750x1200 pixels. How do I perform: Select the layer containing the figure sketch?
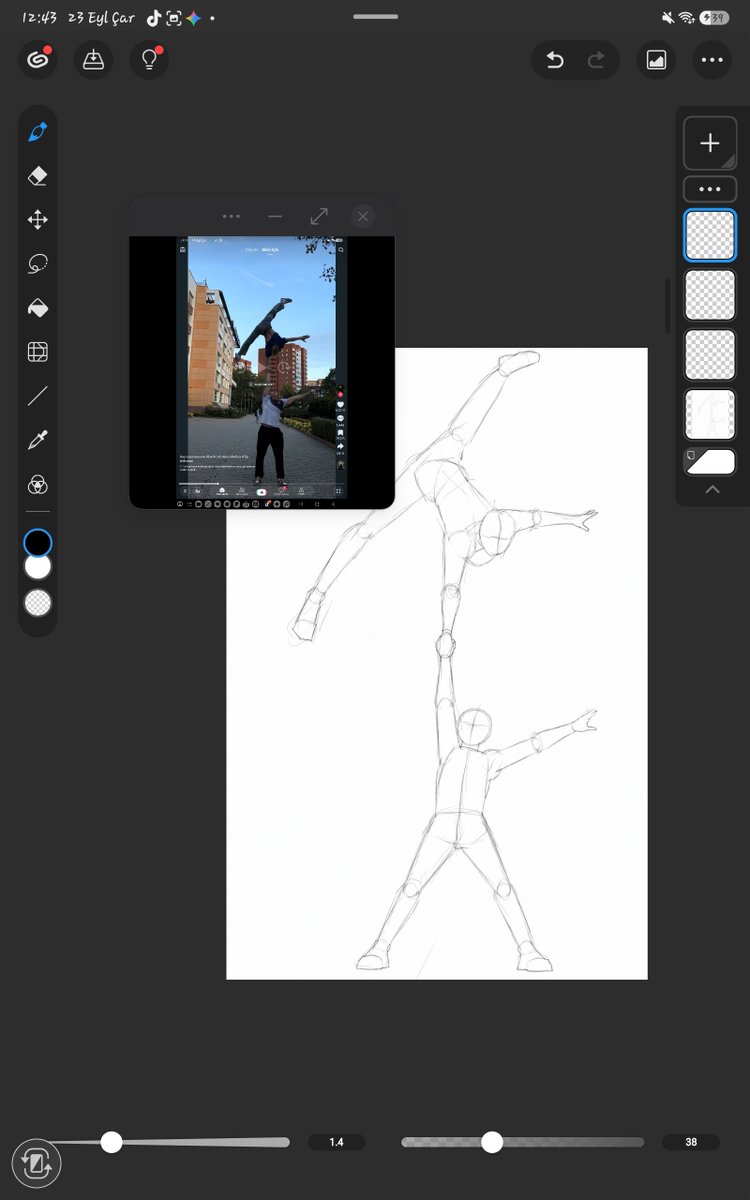click(x=710, y=415)
